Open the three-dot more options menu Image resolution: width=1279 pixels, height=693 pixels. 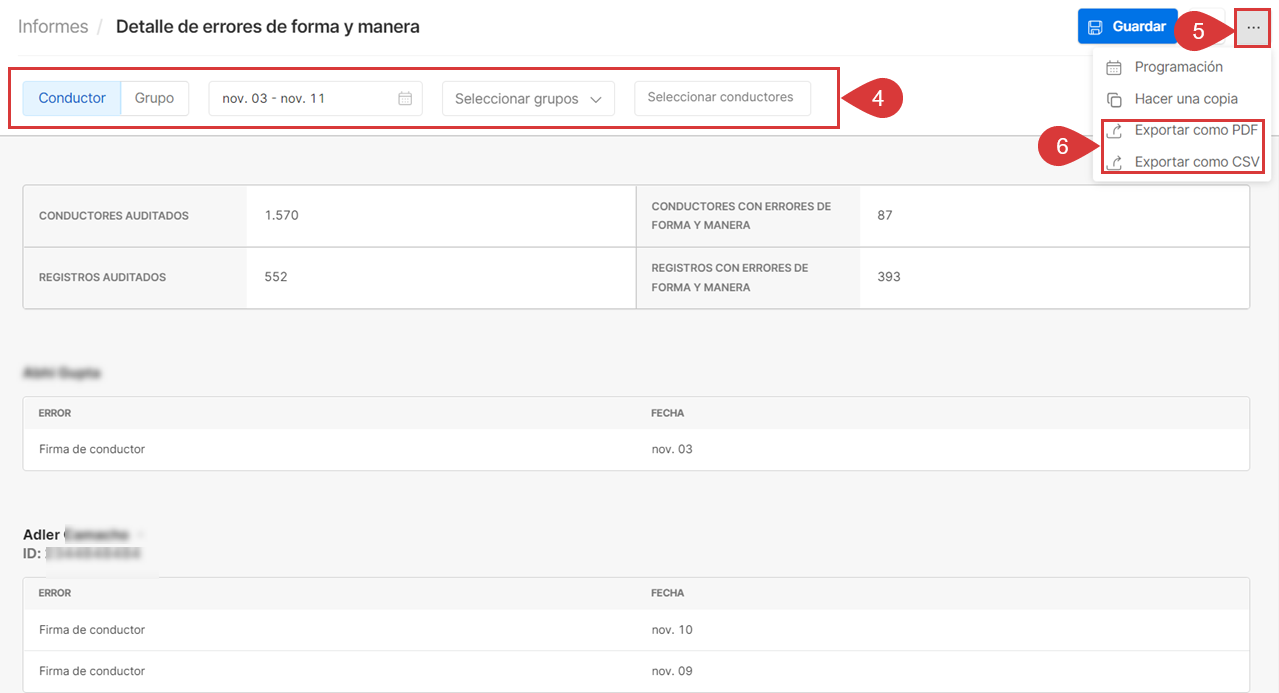click(x=1253, y=28)
